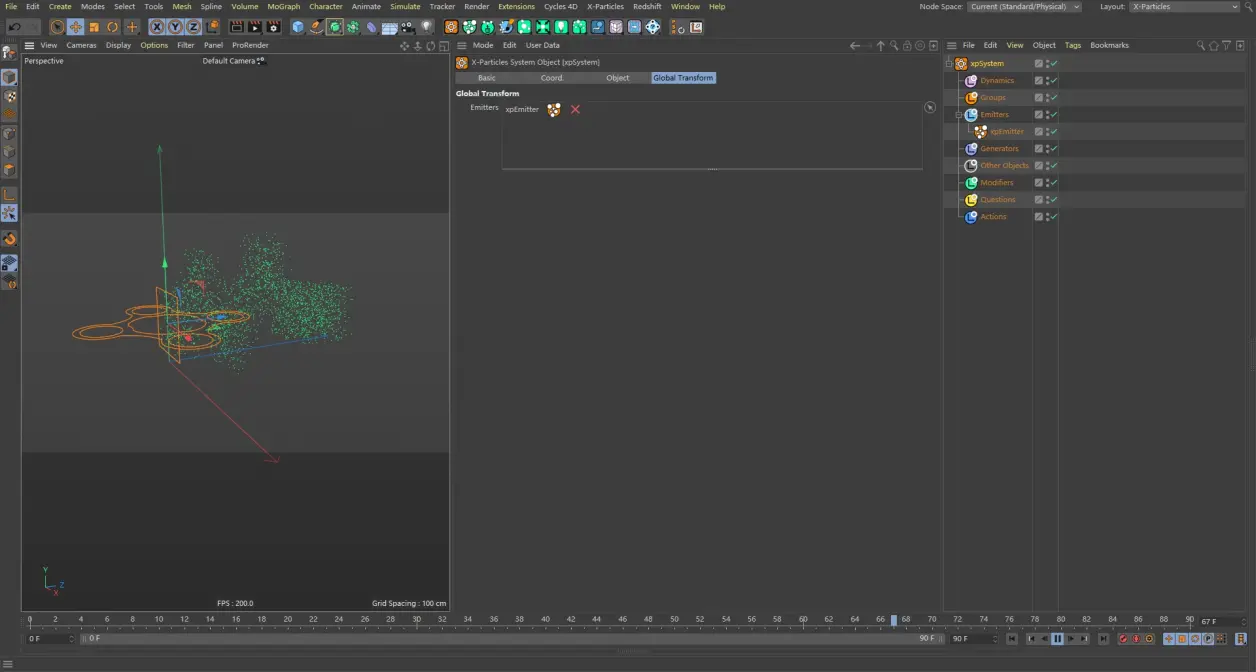Viewport: 1256px width, 672px height.
Task: Click the xpEmitter icon in the Emitters field
Action: (554, 110)
